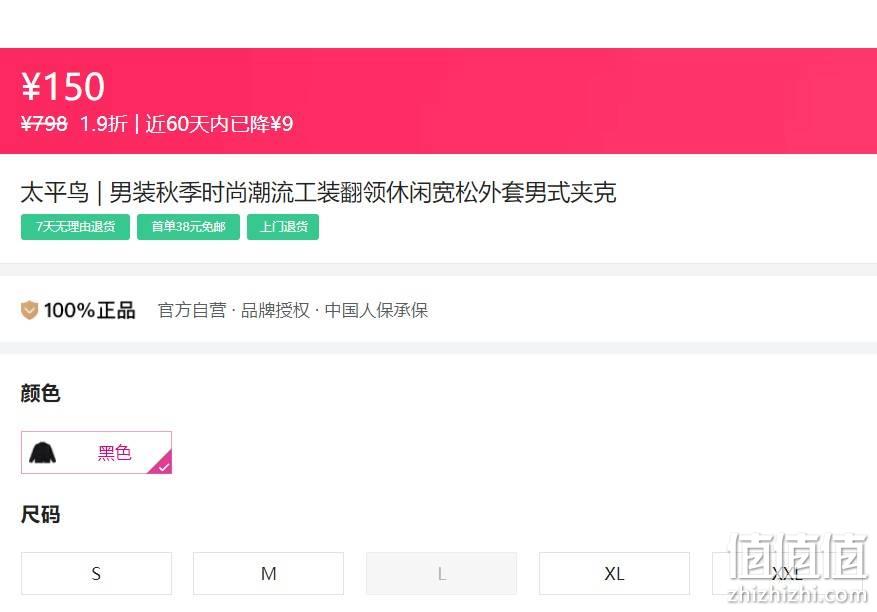The height and width of the screenshot is (612, 877).
Task: Click the 首单38元免邮 tag
Action: [x=188, y=227]
